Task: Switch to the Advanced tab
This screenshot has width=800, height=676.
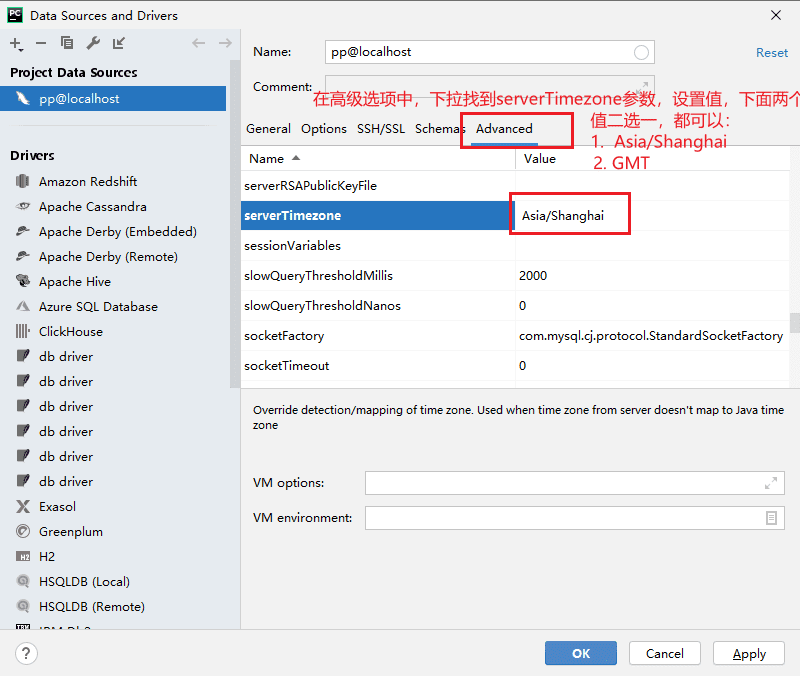Action: pos(504,129)
